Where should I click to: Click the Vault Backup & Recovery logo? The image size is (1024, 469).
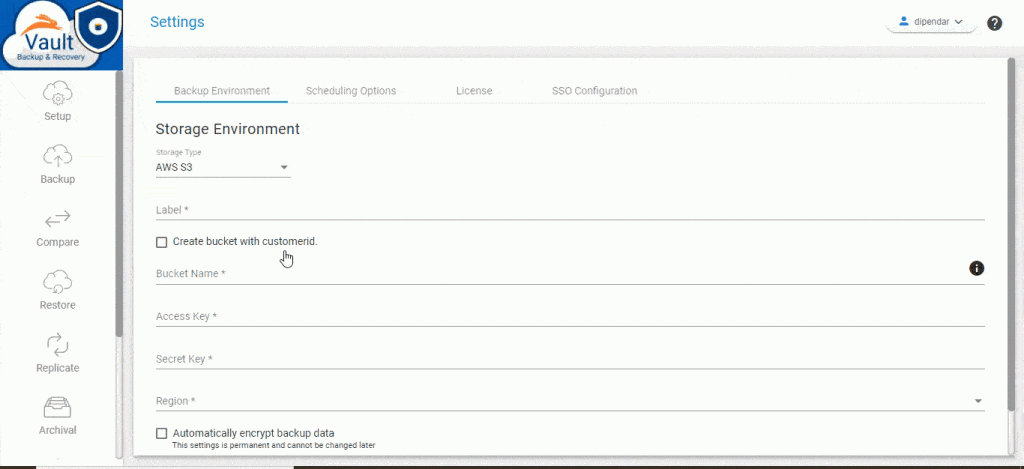pos(61,35)
